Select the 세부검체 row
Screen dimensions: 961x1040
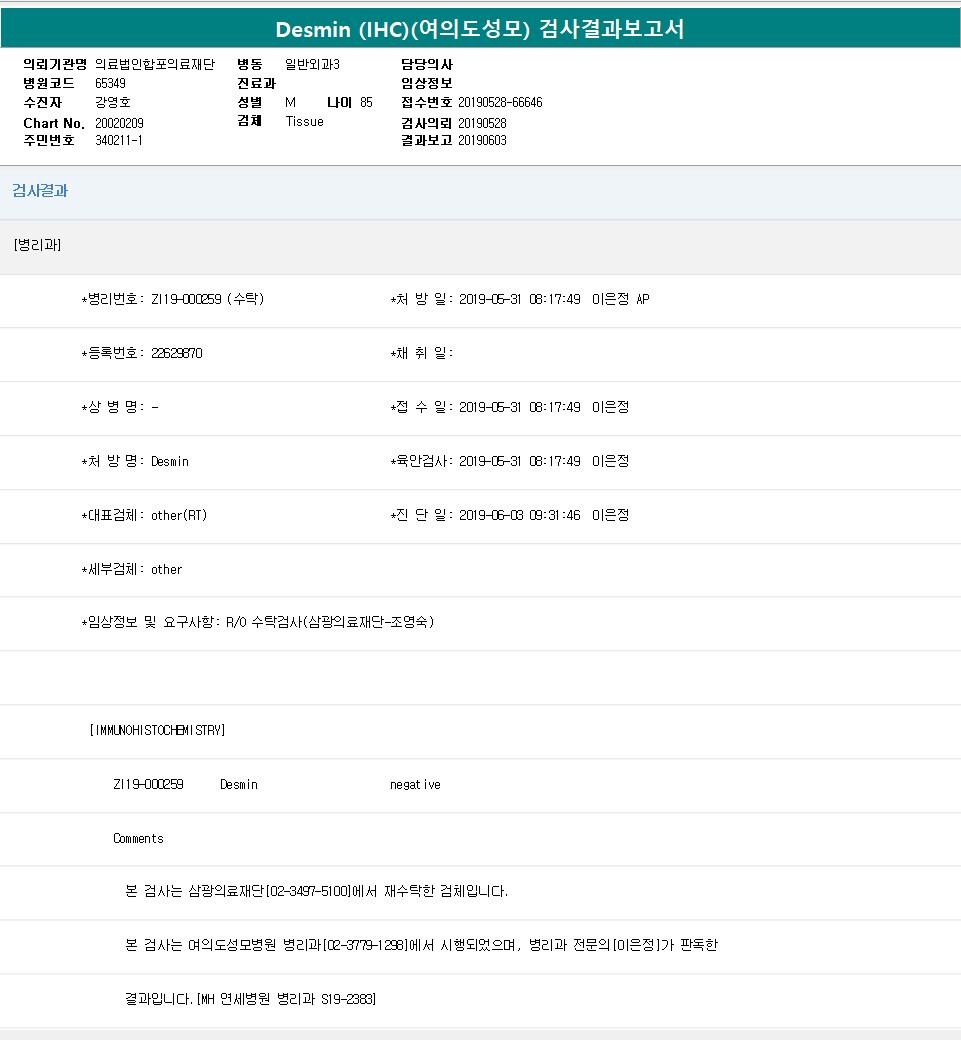[132, 569]
